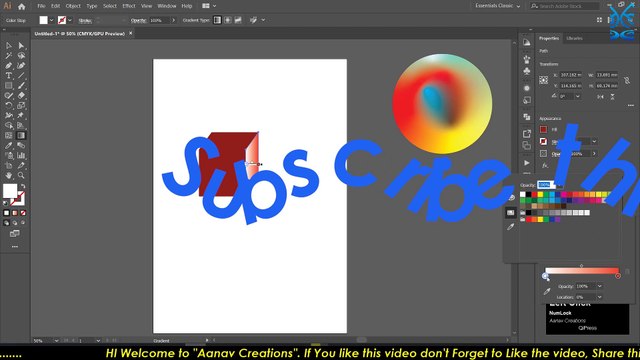640x360 pixels.
Task: Select Freeform gradient type
Action: click(x=238, y=20)
